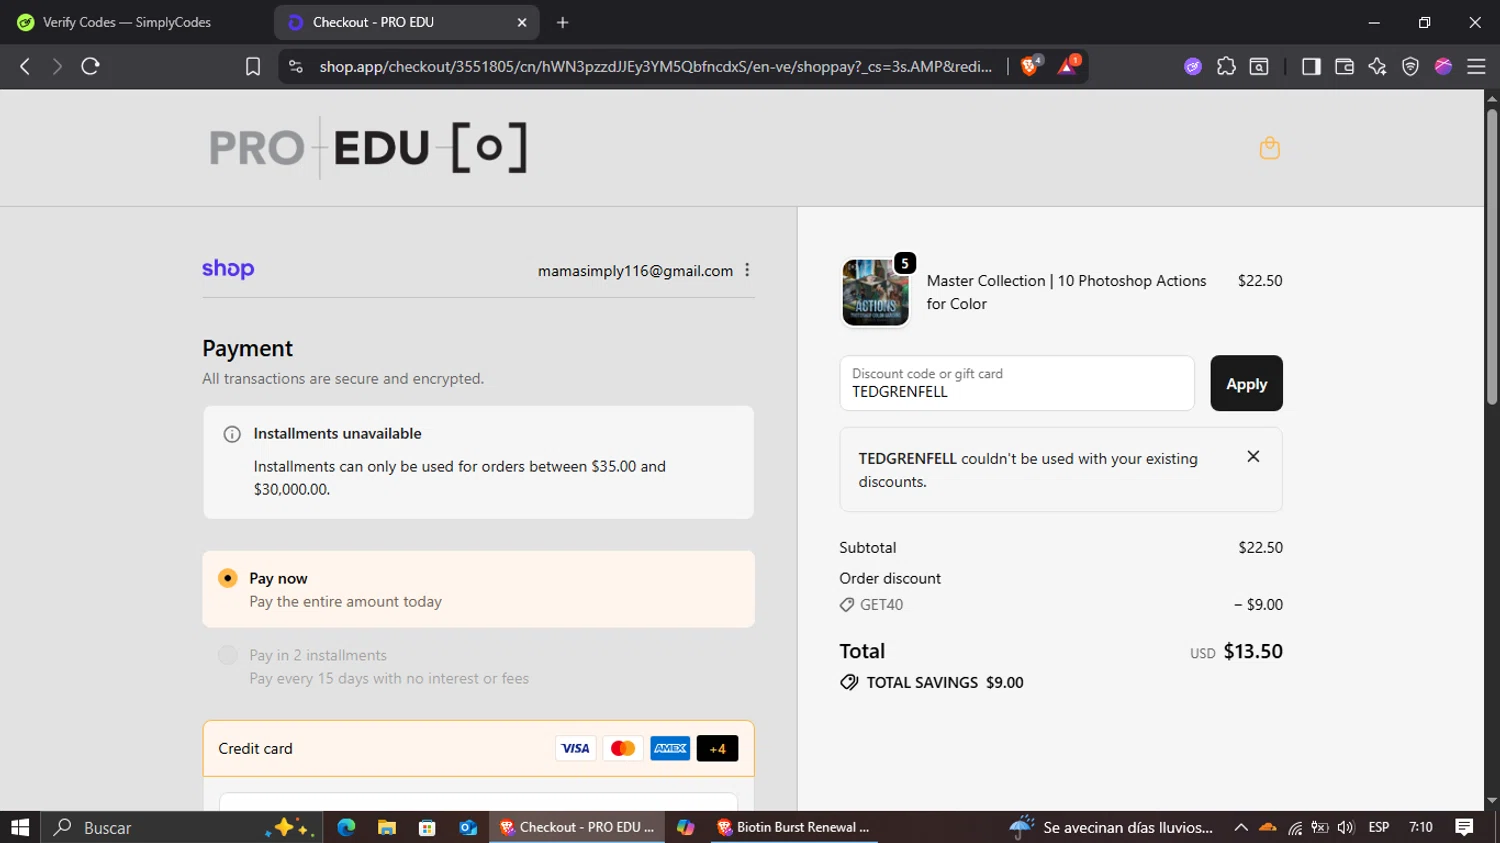Click the product thumbnail image
Screen dimensions: 1500x843
coord(876,293)
